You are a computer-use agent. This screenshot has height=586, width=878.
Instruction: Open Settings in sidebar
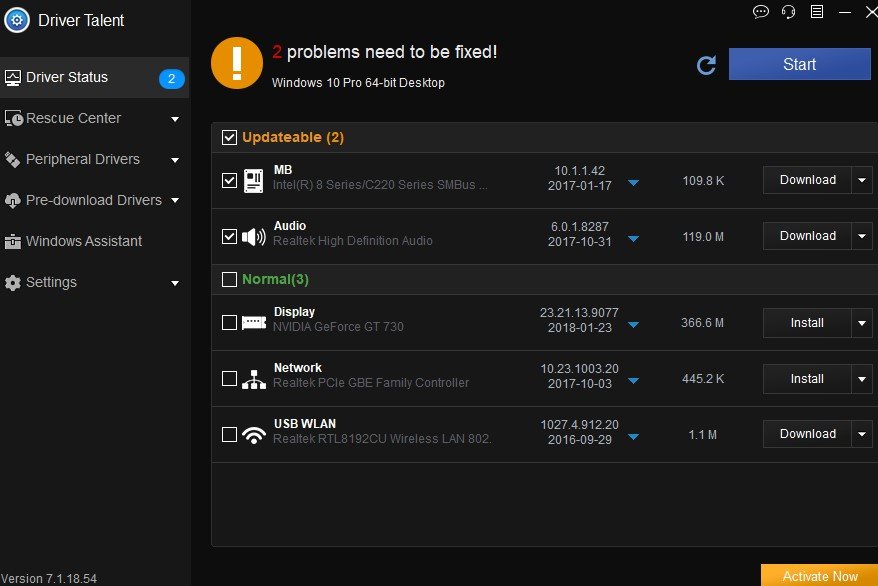(x=94, y=283)
